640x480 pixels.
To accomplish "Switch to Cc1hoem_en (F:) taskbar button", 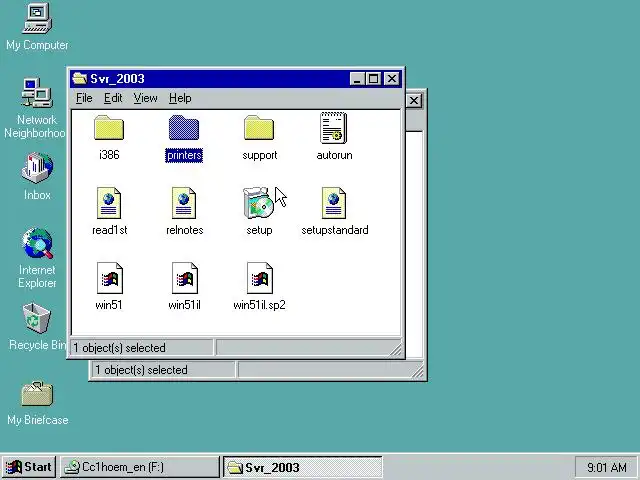I will [x=140, y=467].
